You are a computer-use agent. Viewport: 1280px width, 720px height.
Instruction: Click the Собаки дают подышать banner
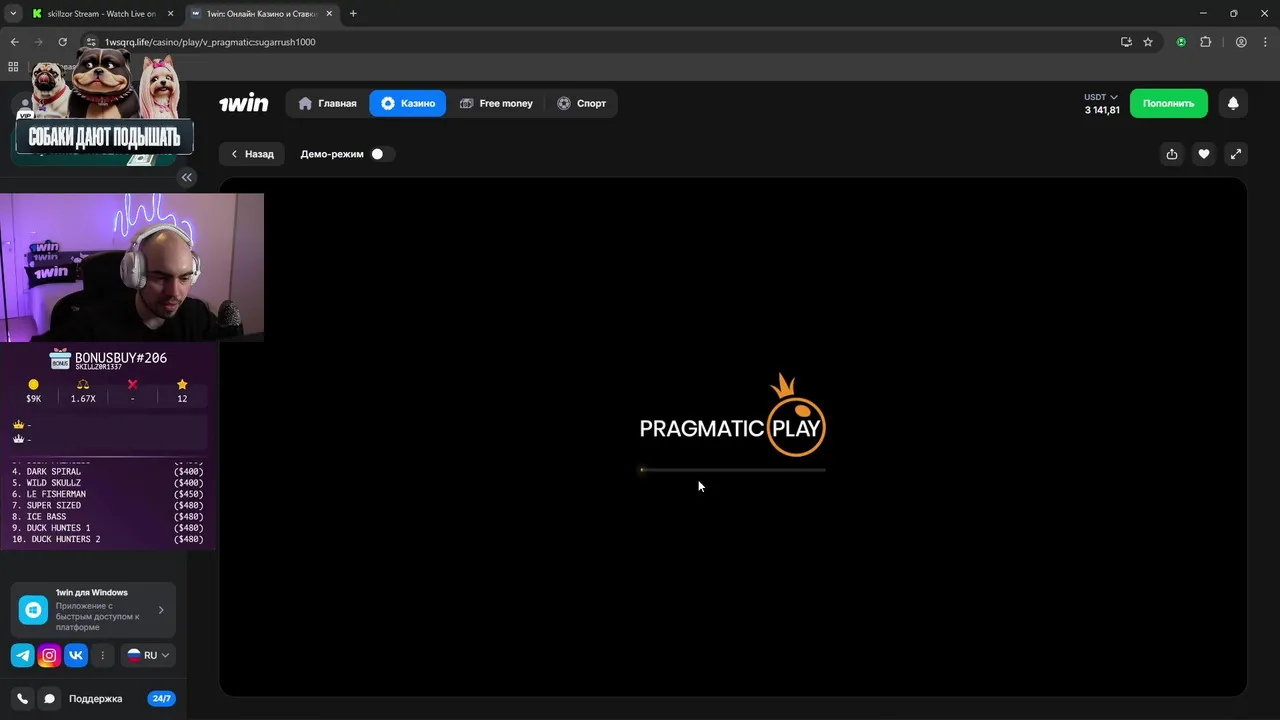point(104,137)
